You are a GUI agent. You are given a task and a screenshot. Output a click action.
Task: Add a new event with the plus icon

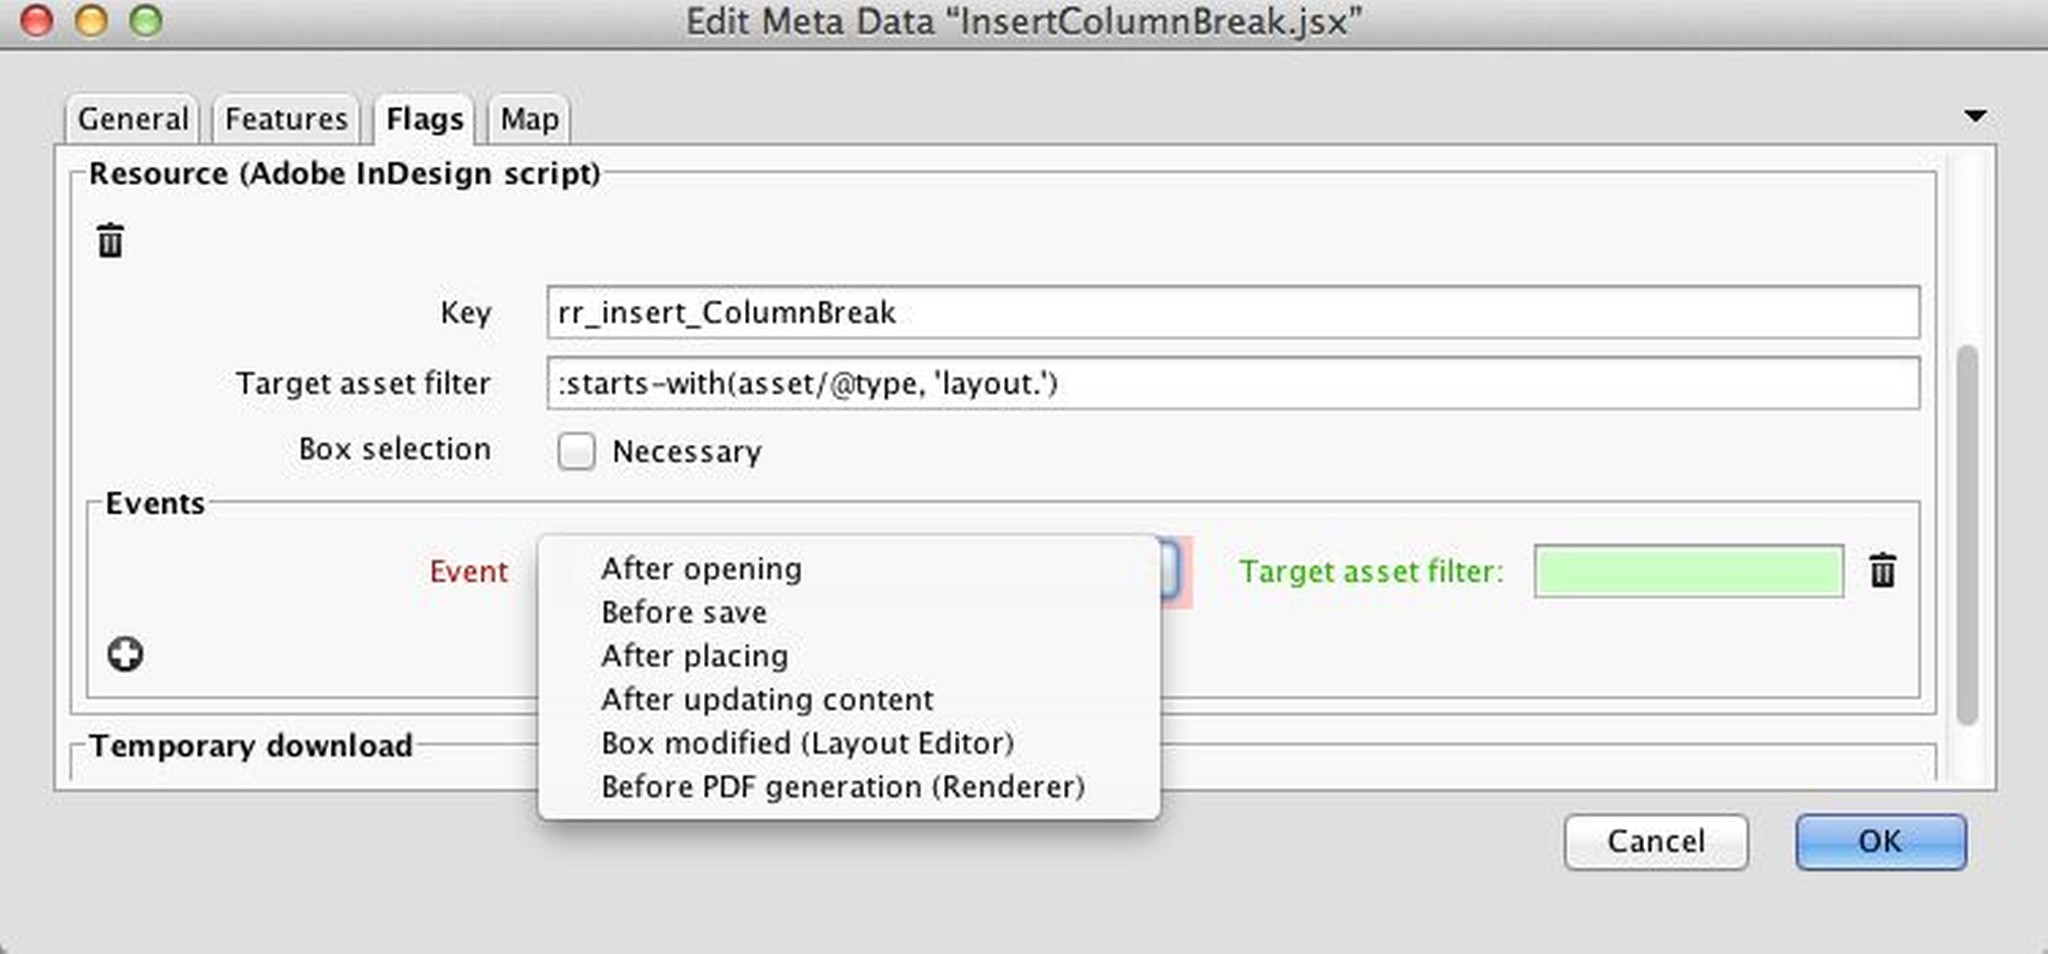(123, 653)
